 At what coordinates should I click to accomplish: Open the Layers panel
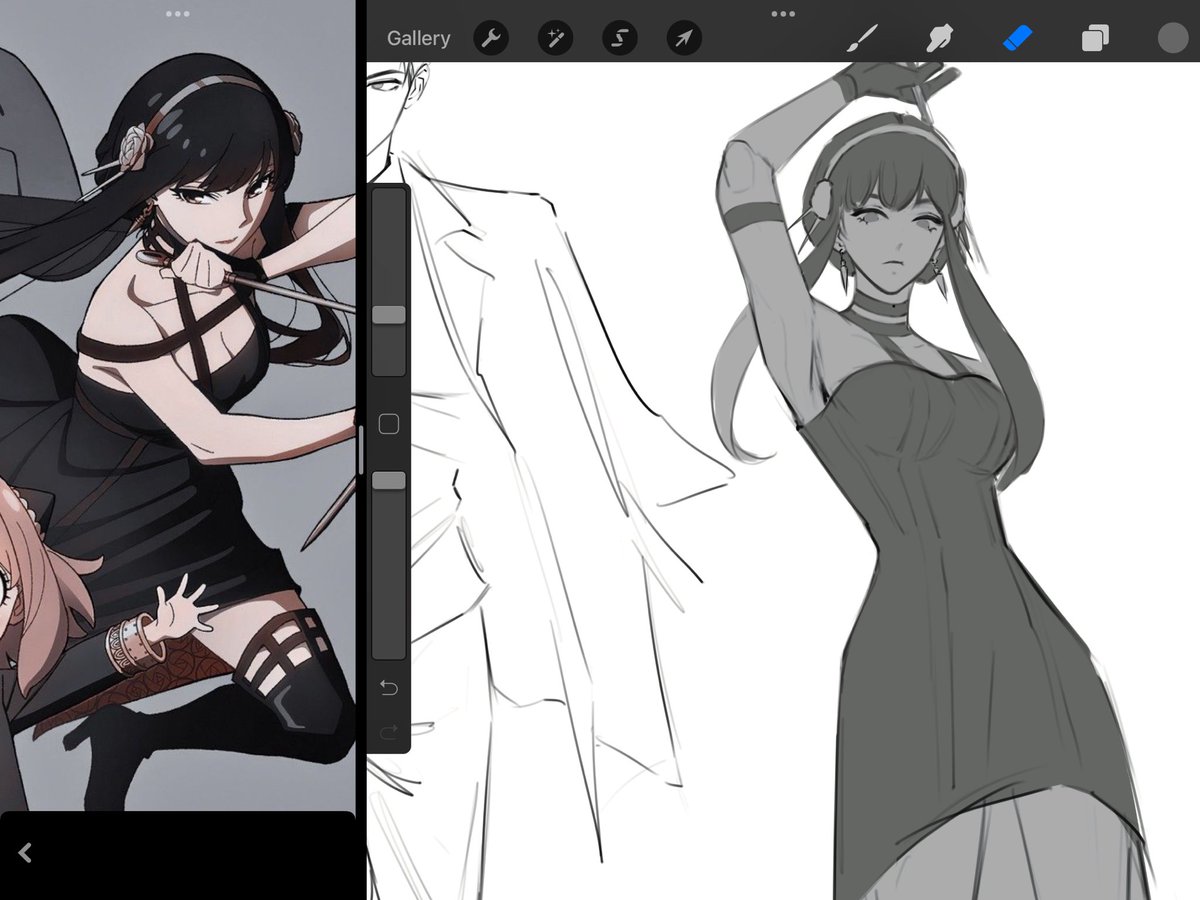(x=1094, y=38)
